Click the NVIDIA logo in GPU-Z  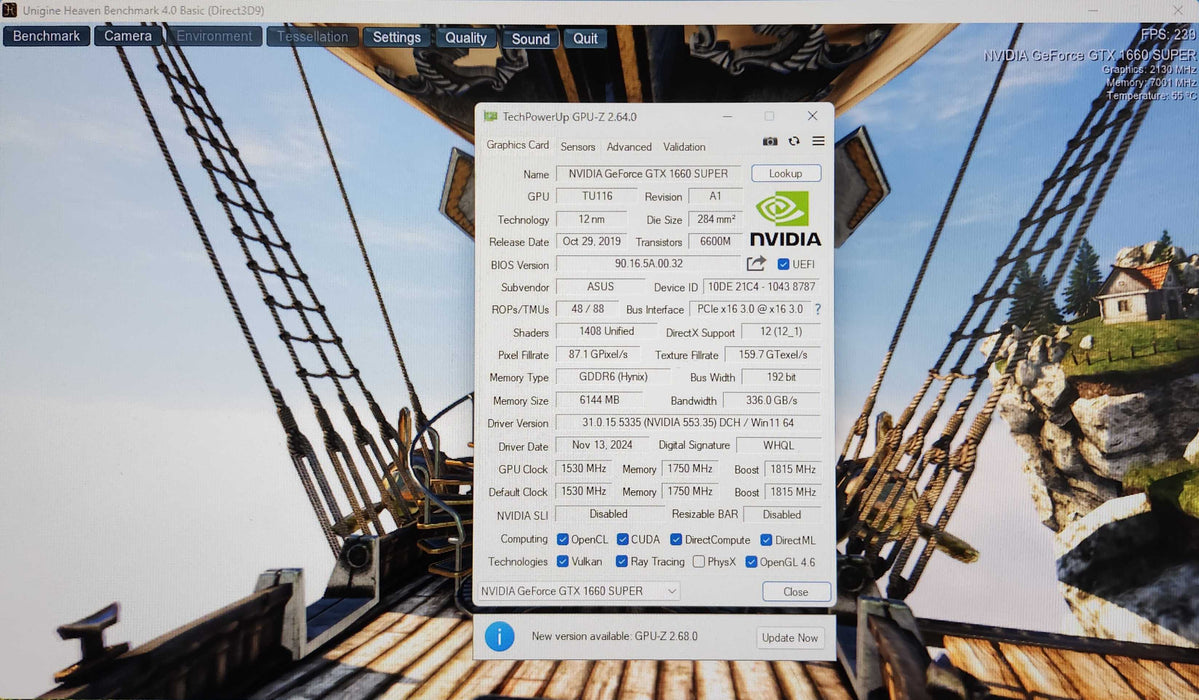[785, 218]
